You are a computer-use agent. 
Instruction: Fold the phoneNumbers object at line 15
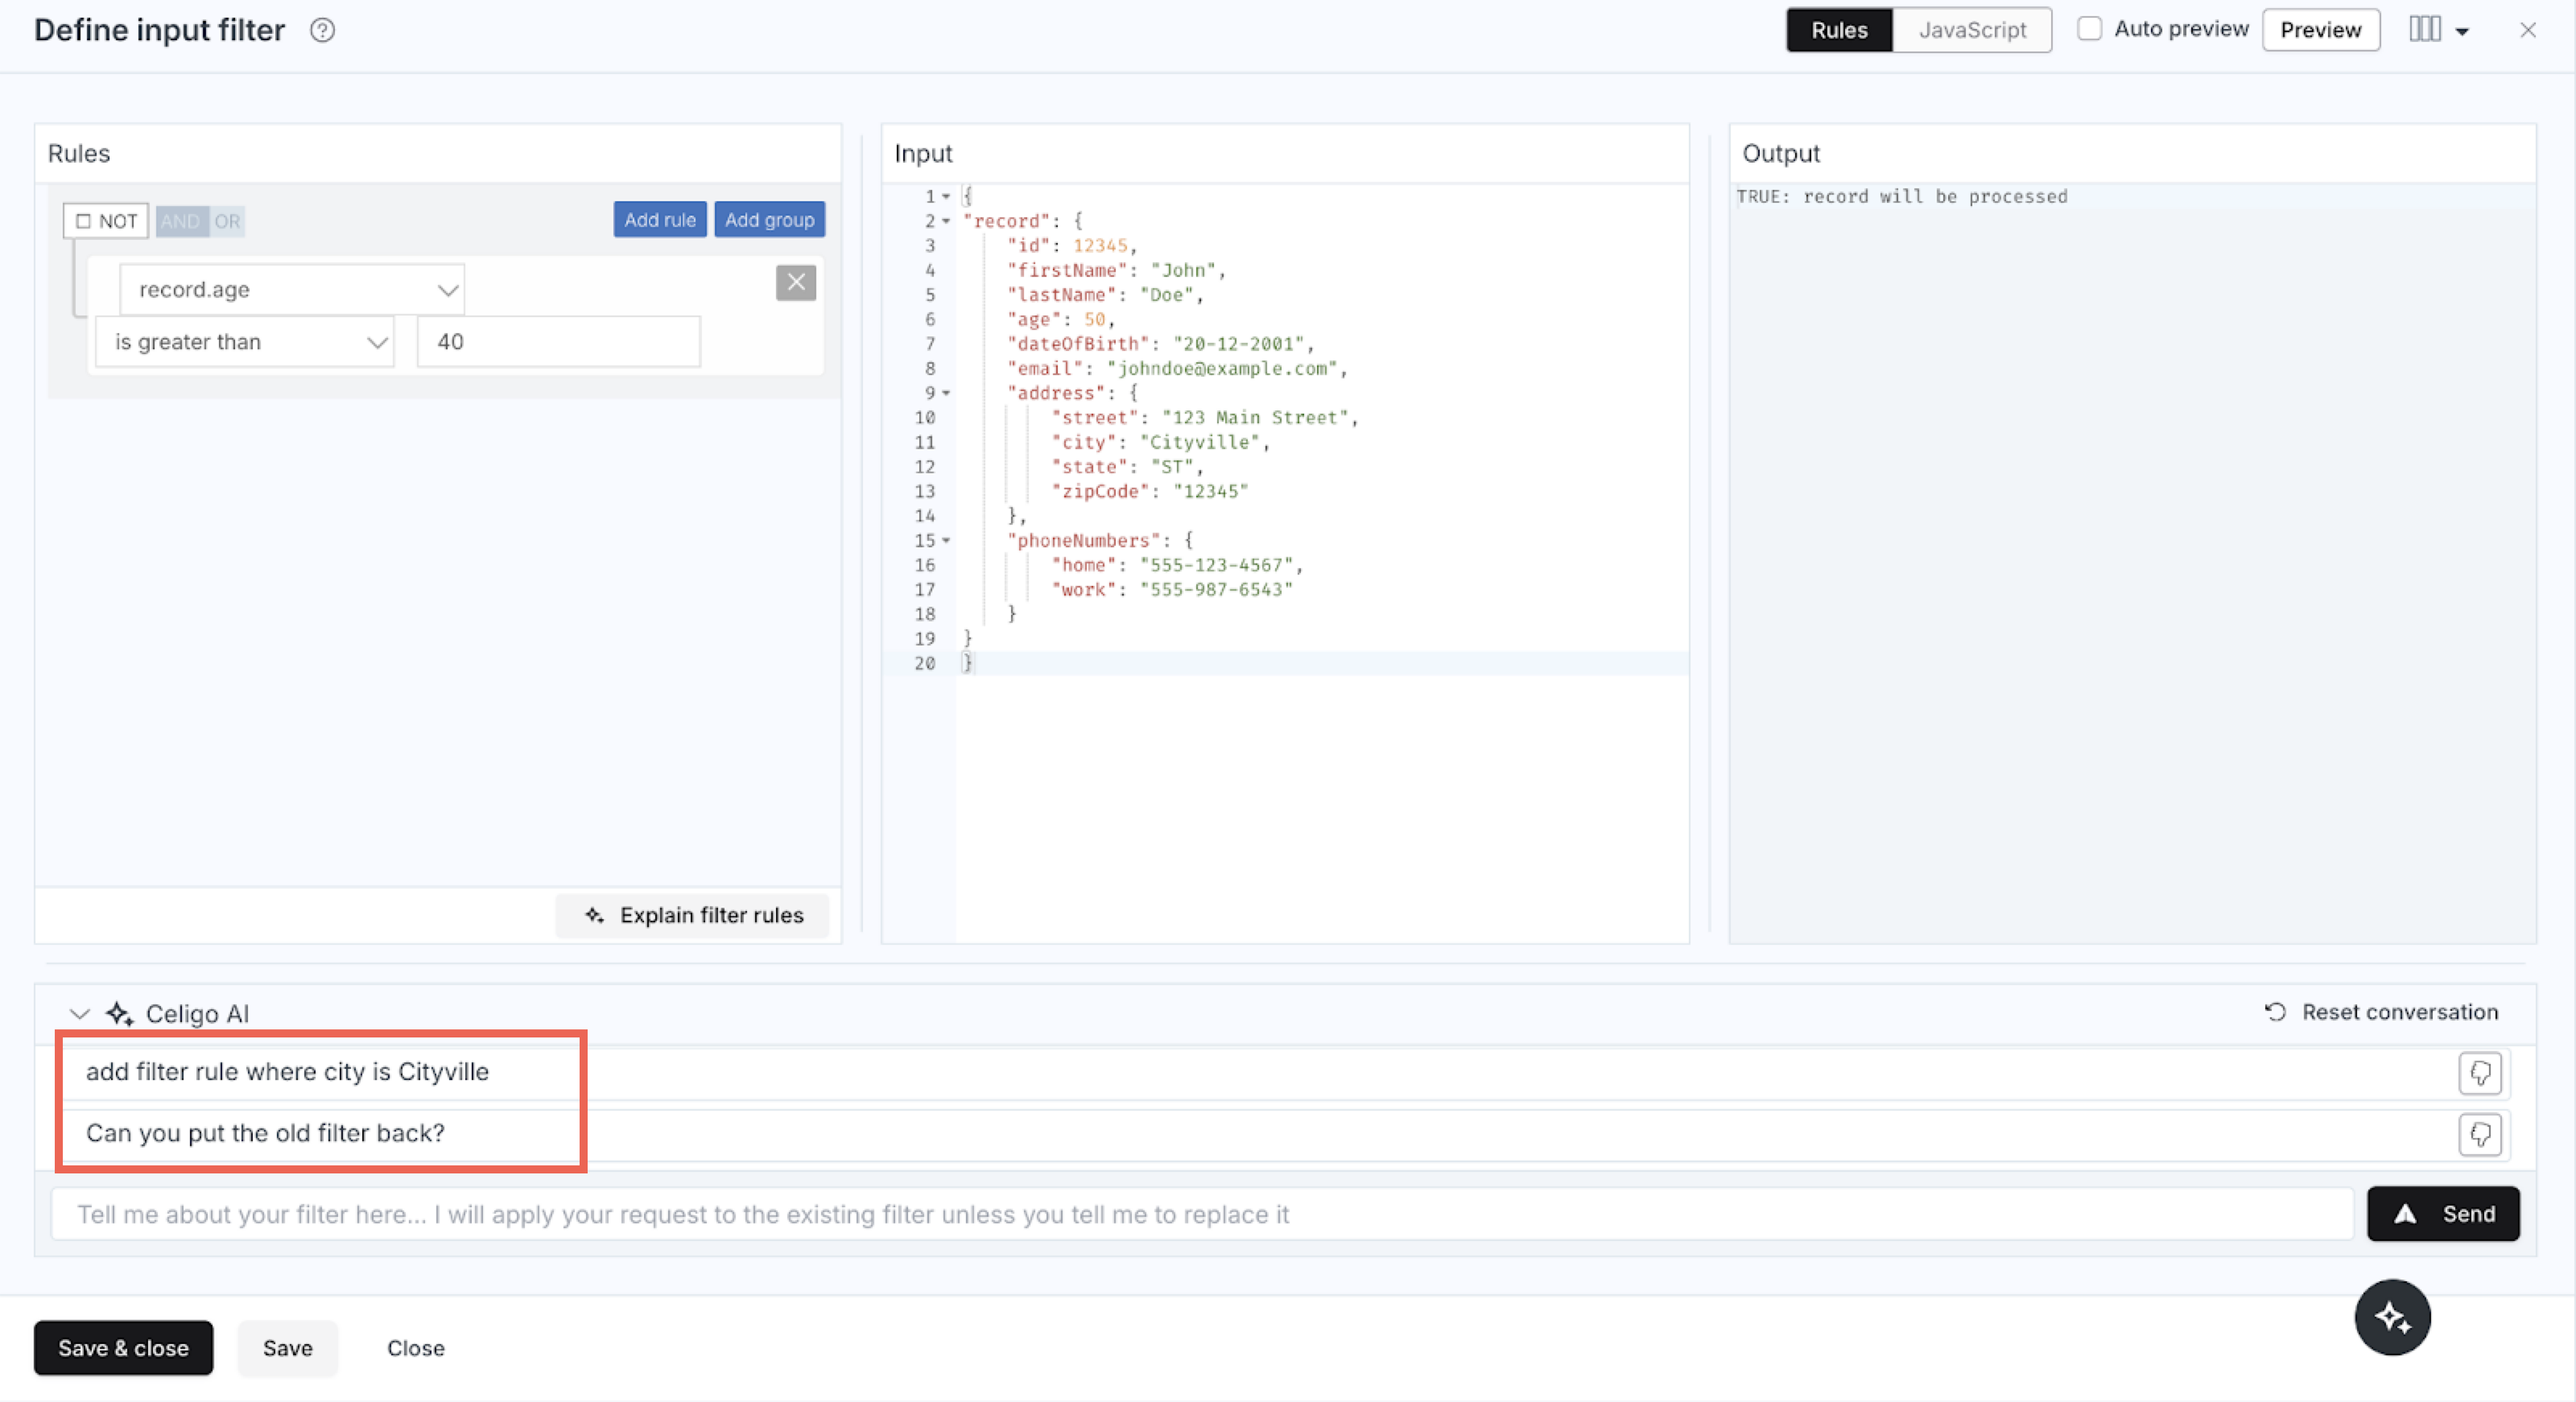click(x=946, y=540)
